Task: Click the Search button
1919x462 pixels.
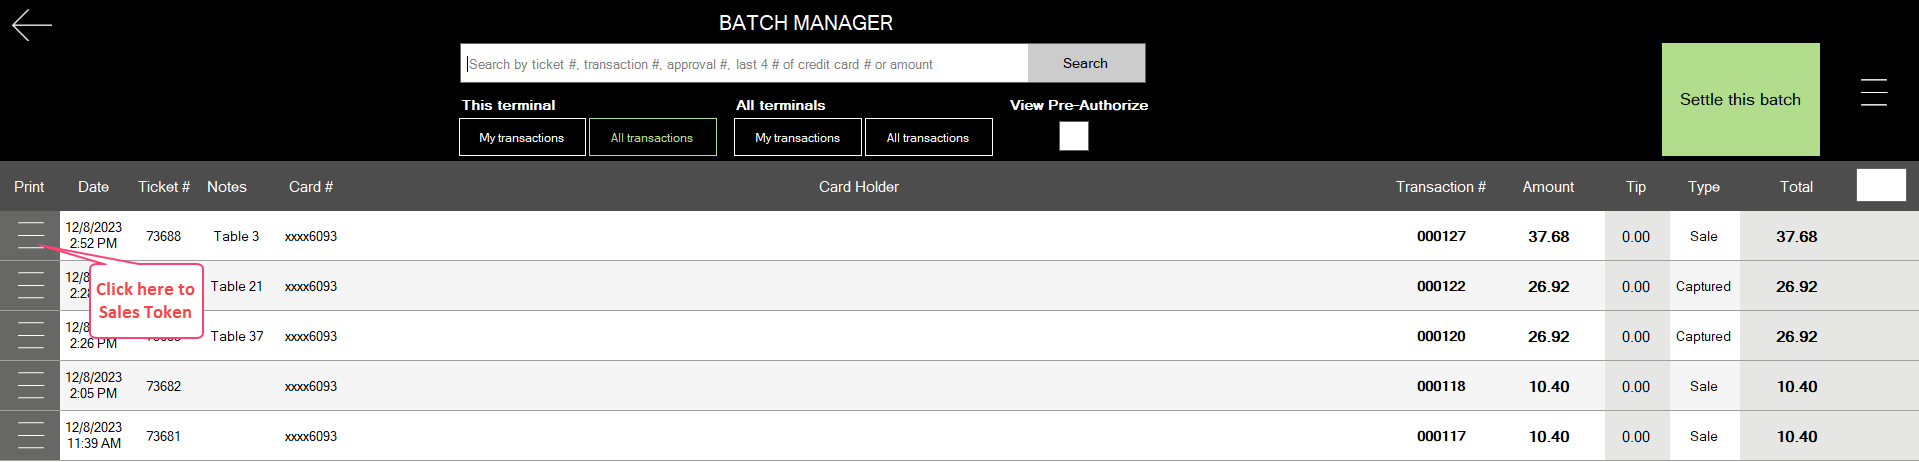Action: (x=1085, y=63)
